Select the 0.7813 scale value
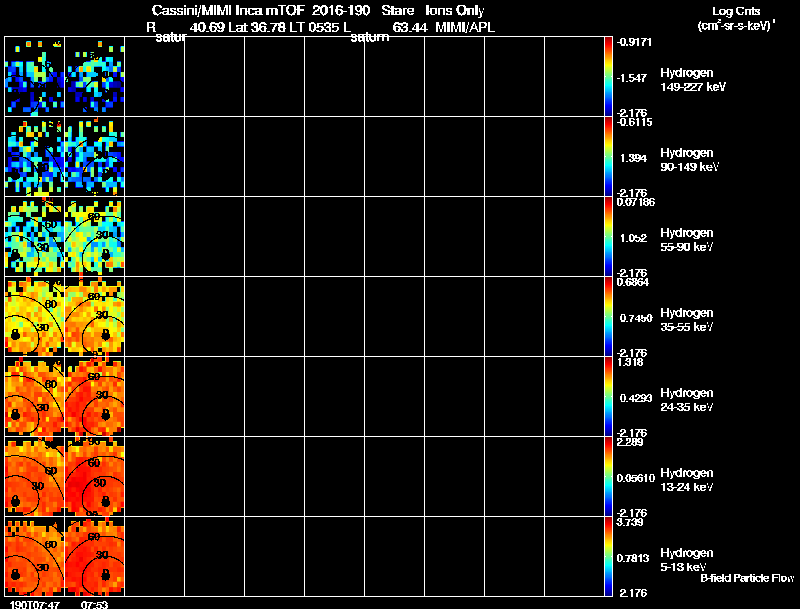 pyautogui.click(x=633, y=559)
